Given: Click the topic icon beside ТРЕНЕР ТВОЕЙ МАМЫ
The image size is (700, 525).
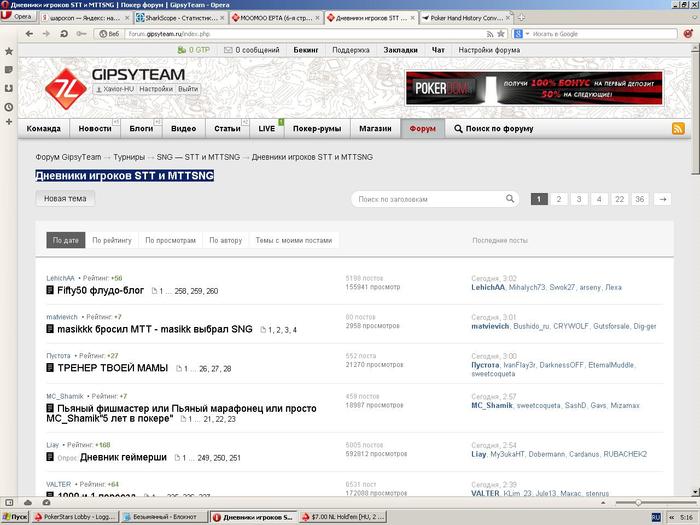Looking at the screenshot, I should coord(50,368).
